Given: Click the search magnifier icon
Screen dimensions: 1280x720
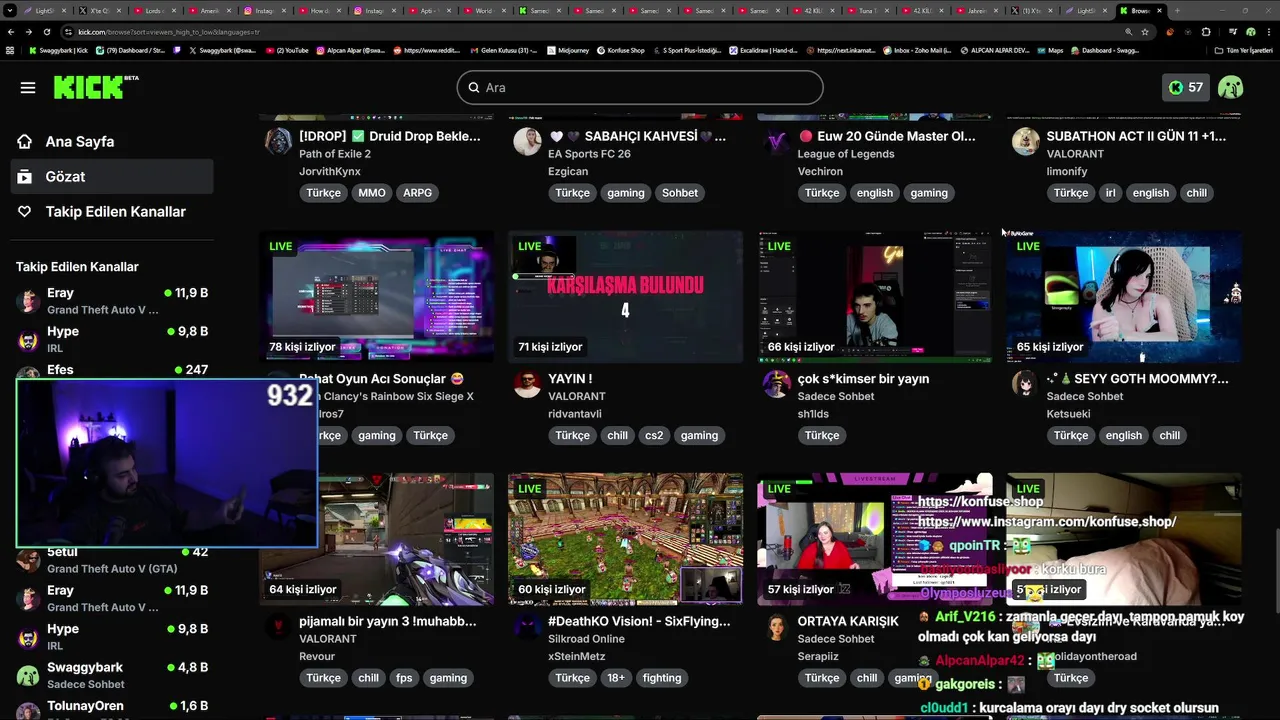Looking at the screenshot, I should click(x=474, y=88).
